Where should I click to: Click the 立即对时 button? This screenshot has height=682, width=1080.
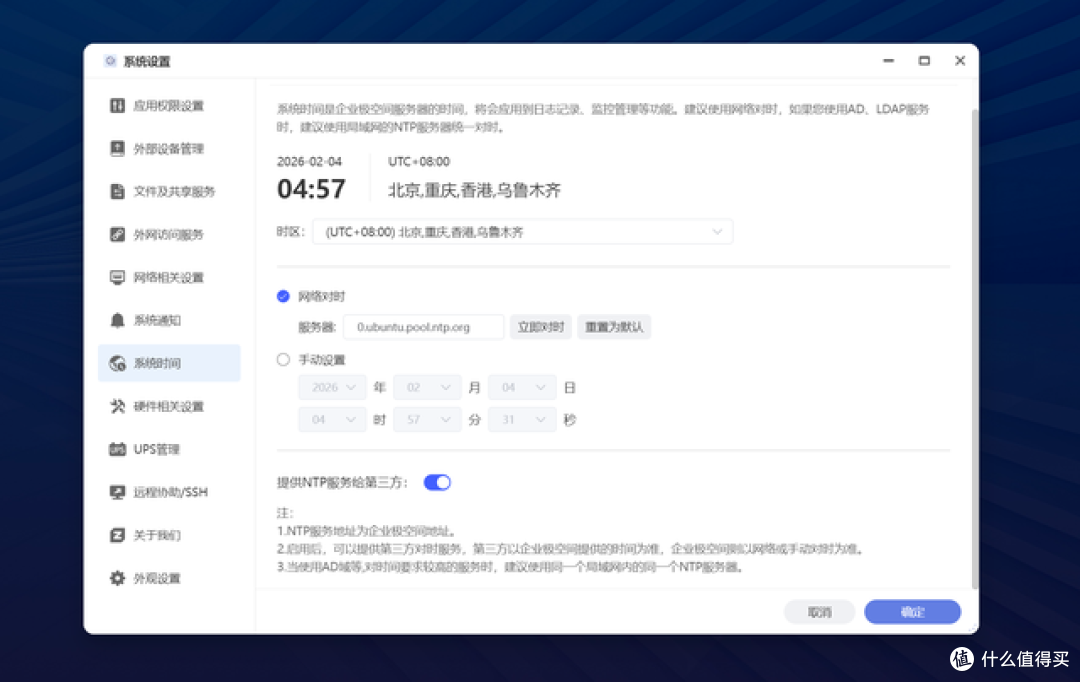pyautogui.click(x=541, y=327)
